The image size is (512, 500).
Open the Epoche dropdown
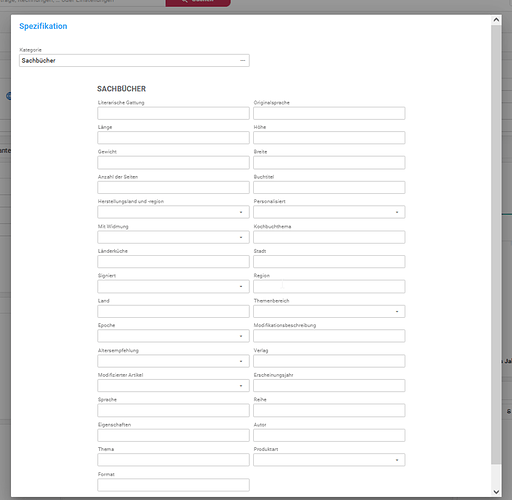[173, 336]
